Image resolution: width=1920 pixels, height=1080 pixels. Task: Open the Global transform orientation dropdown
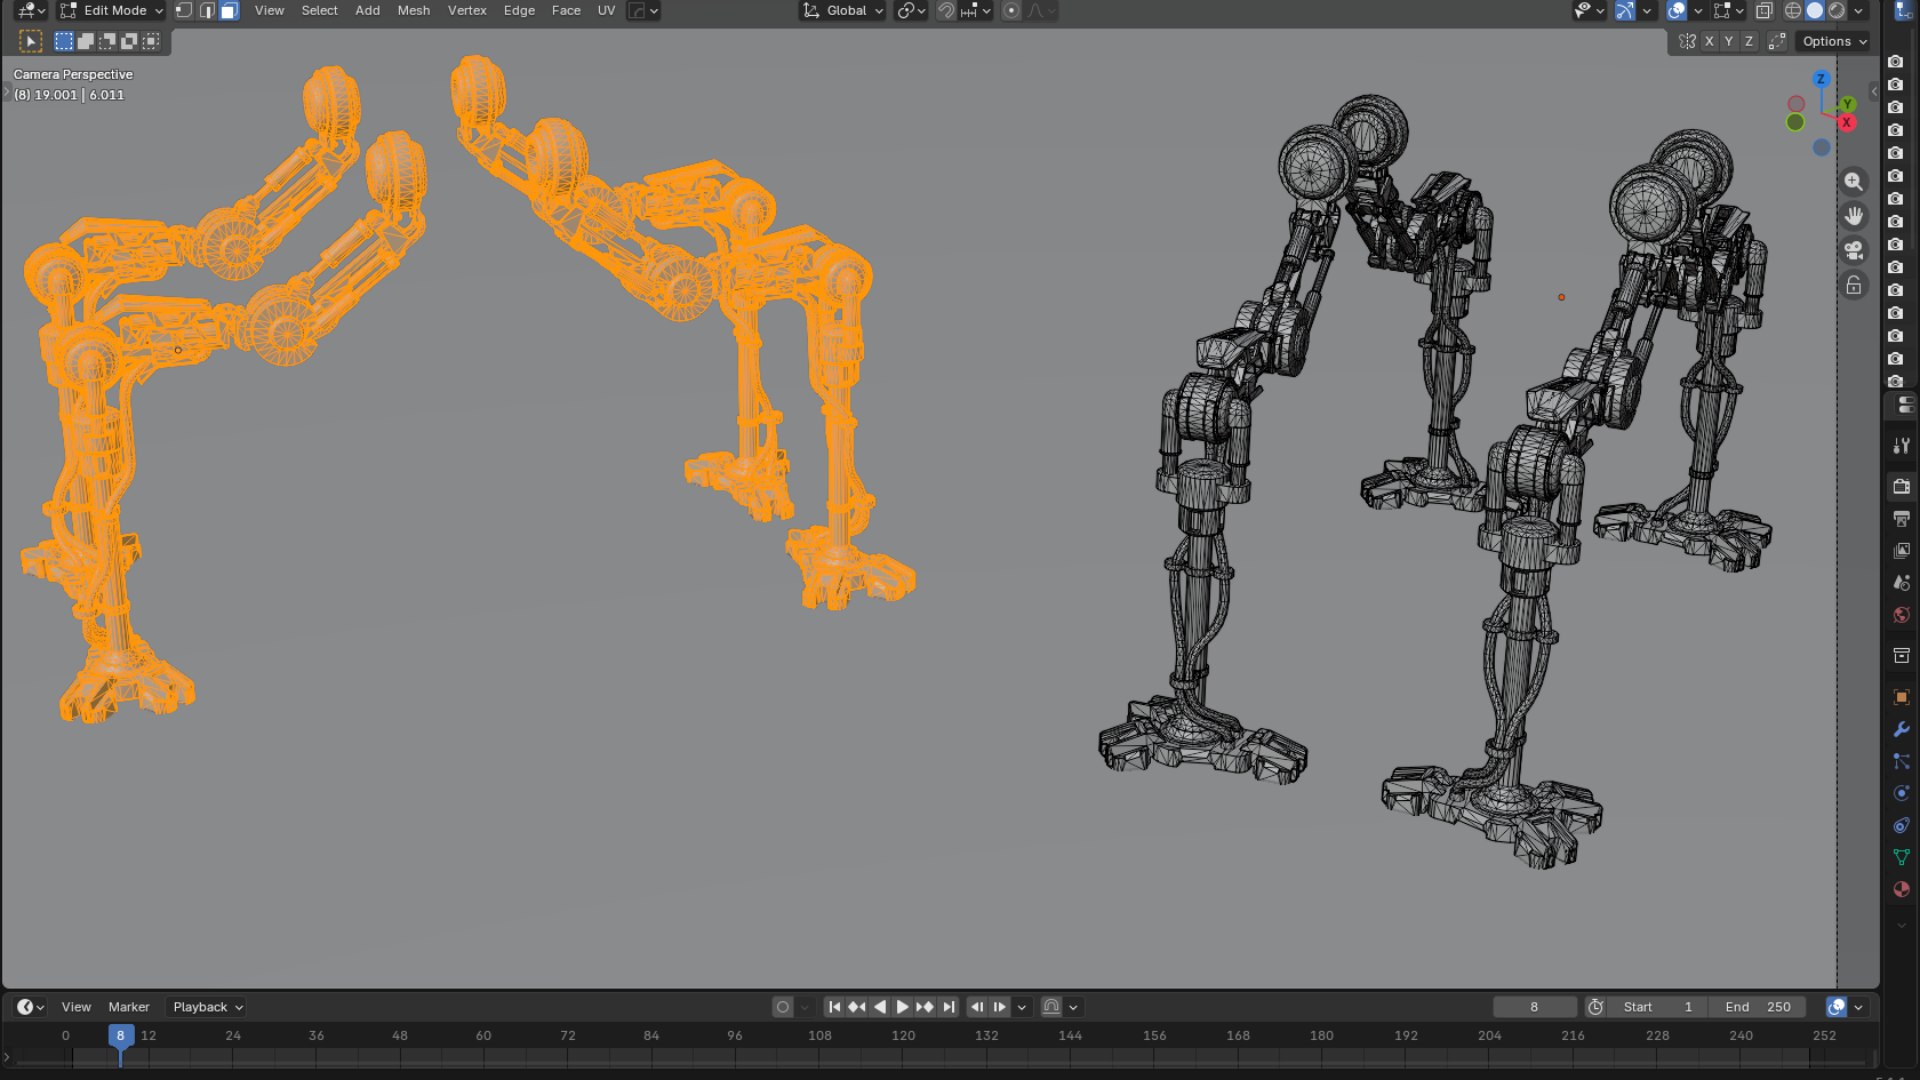coord(843,11)
